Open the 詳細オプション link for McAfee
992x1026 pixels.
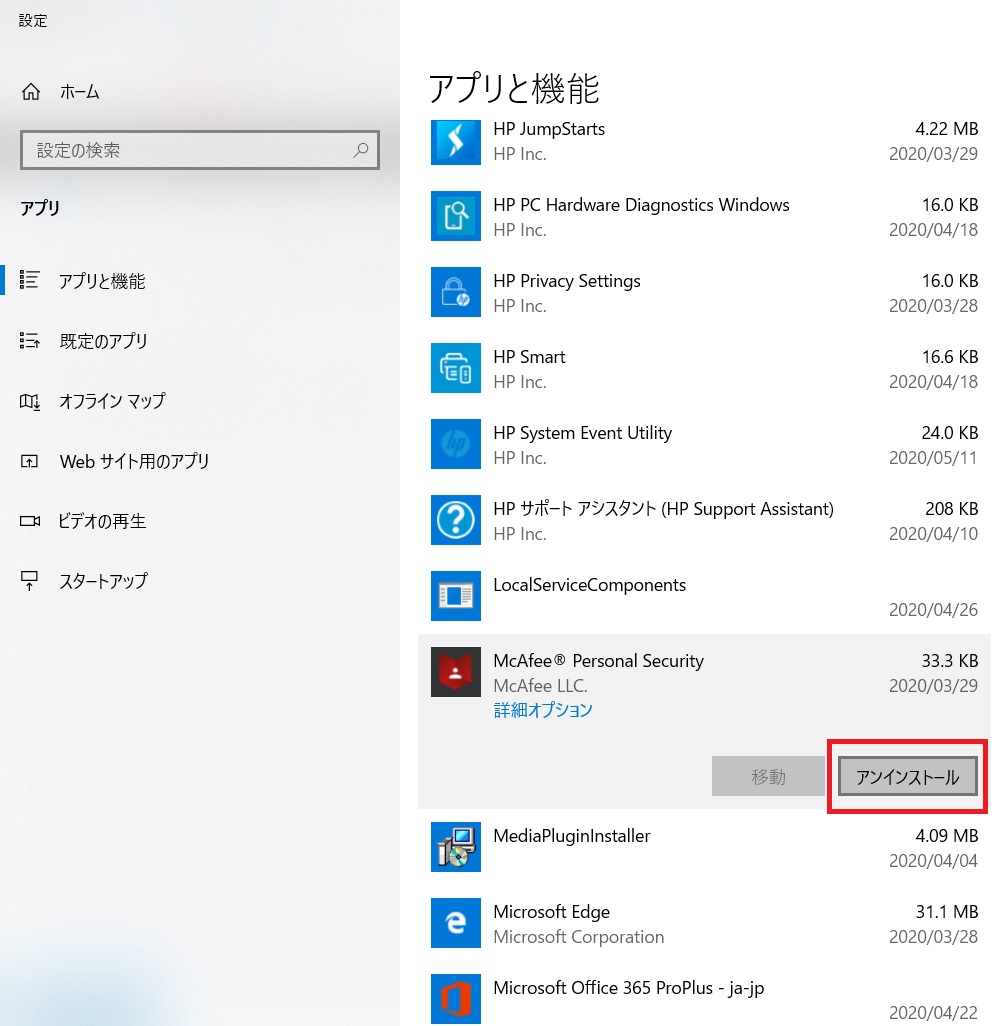(x=542, y=710)
